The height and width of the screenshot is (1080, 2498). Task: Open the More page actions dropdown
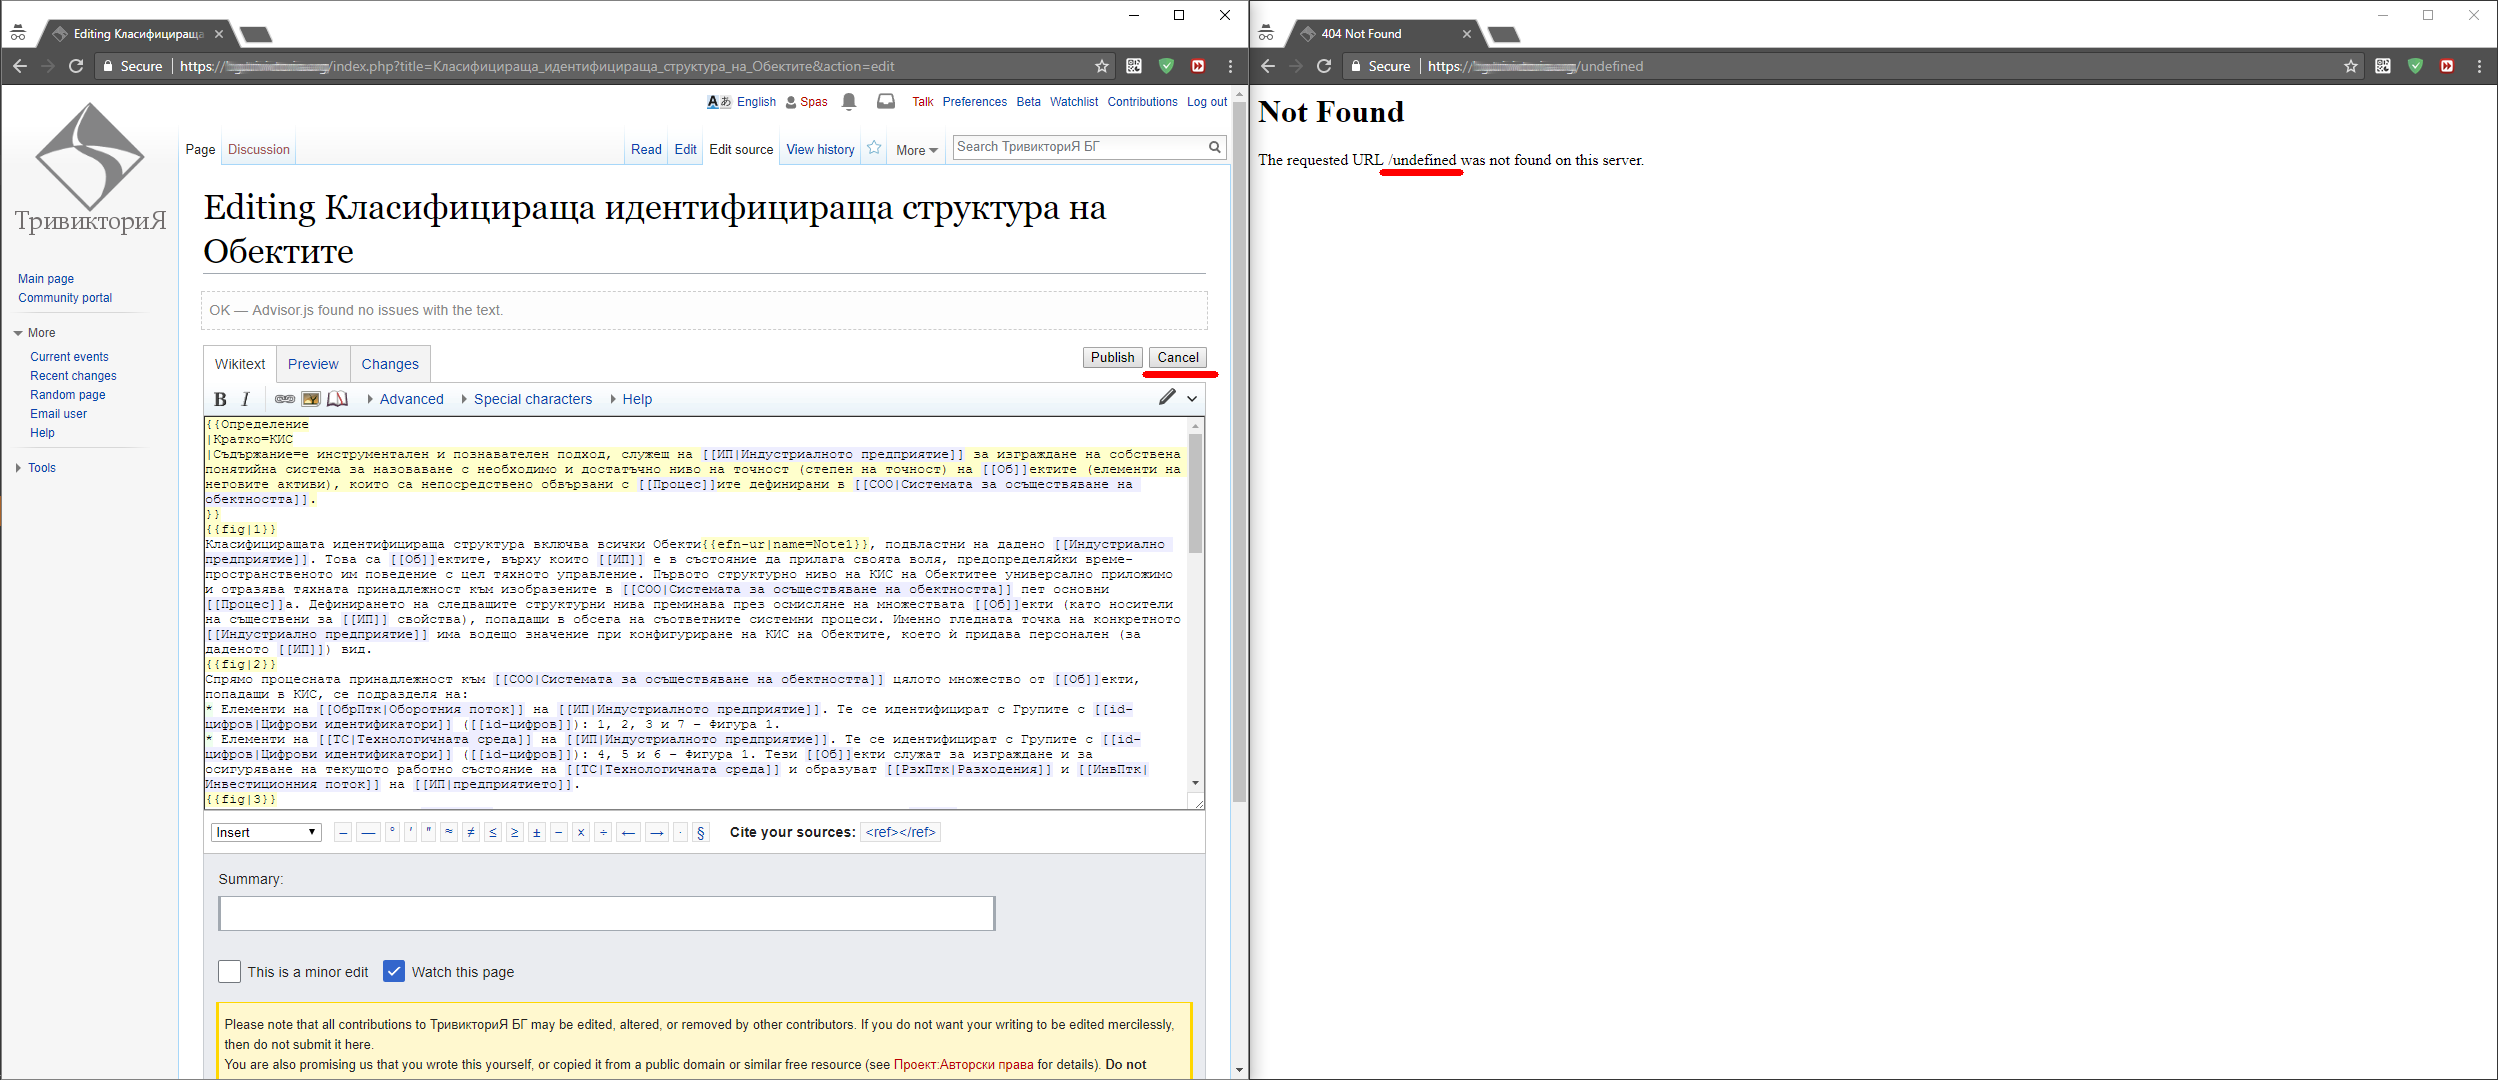[917, 150]
